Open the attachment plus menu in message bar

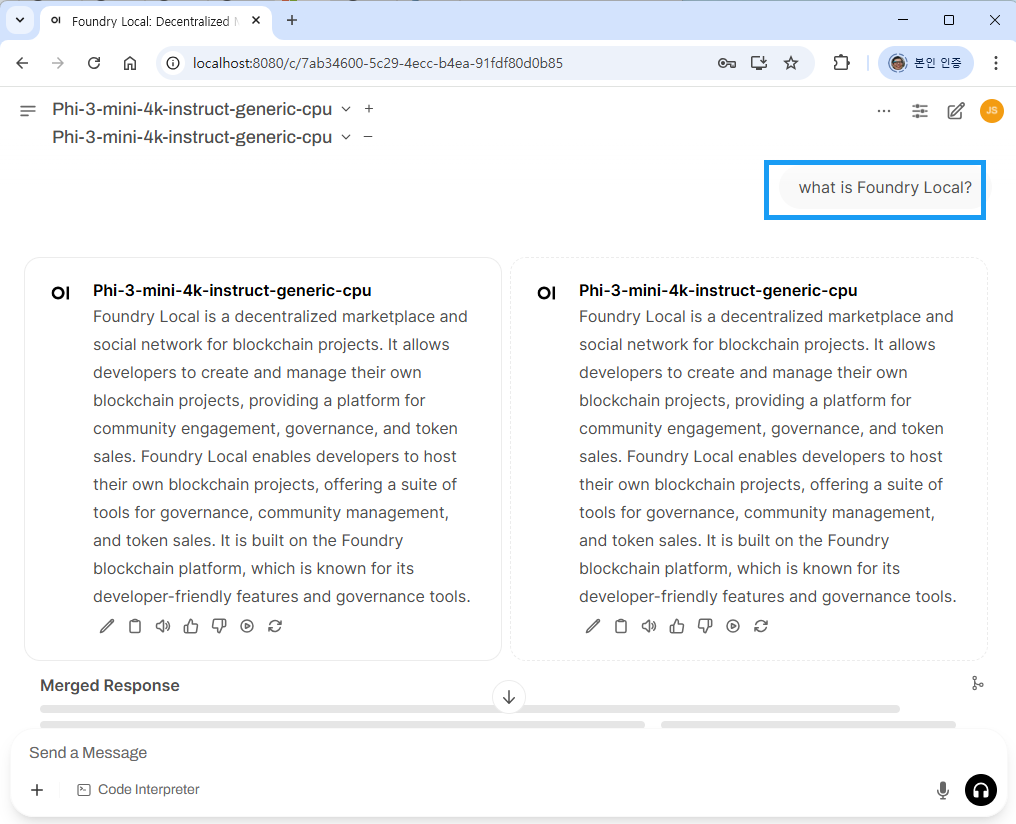[x=37, y=790]
